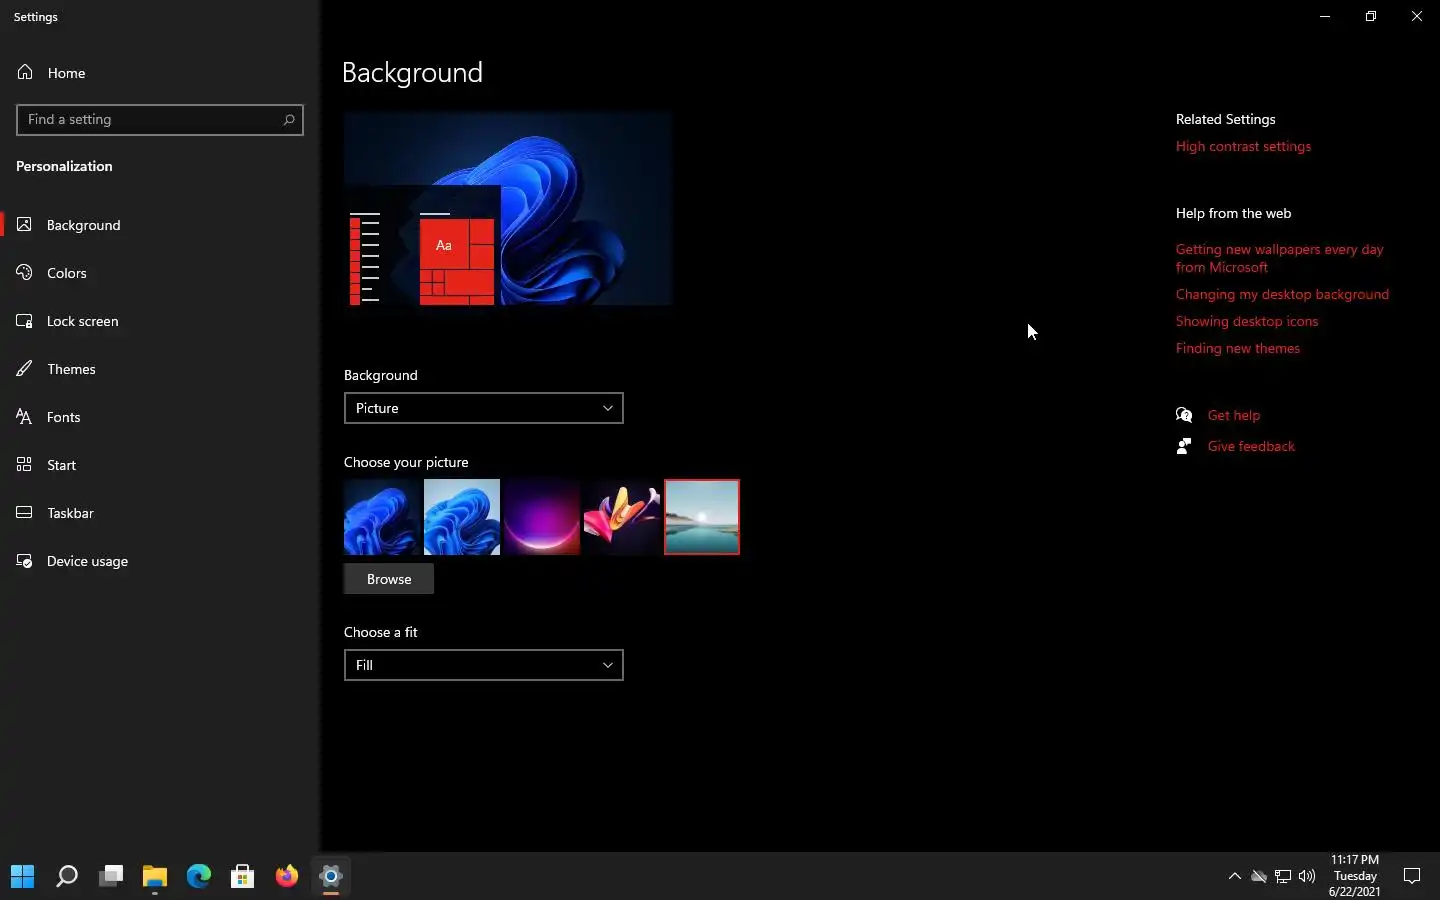This screenshot has height=900, width=1440.
Task: Open Getting new wallpapers every day link
Action: point(1280,258)
